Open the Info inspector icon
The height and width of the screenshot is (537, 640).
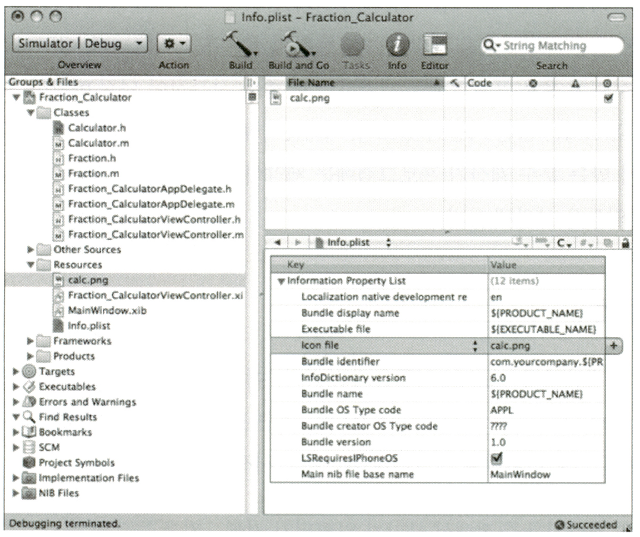tap(397, 45)
